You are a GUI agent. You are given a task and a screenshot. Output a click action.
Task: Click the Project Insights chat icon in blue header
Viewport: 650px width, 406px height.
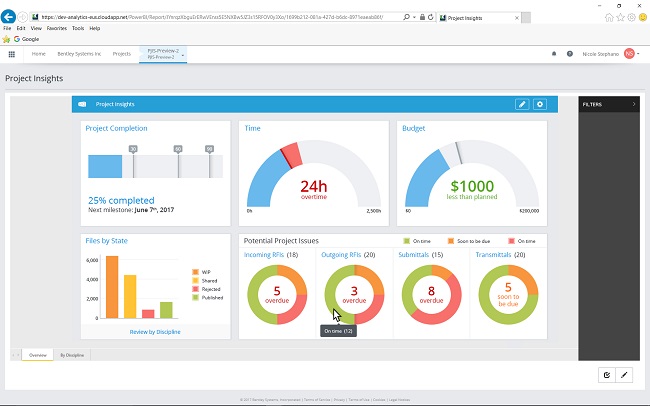click(x=82, y=104)
